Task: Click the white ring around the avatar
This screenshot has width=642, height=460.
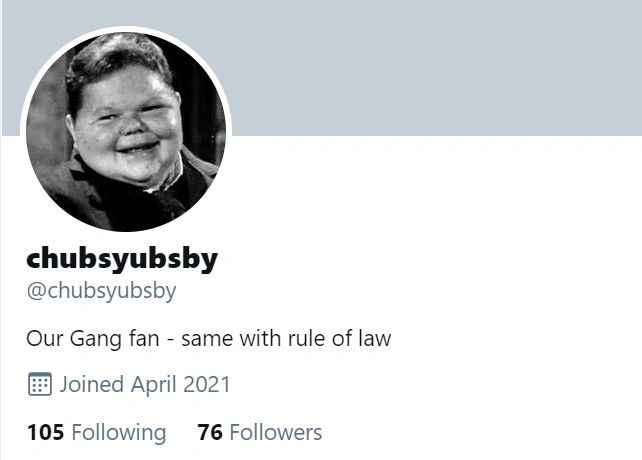Action: tap(126, 29)
